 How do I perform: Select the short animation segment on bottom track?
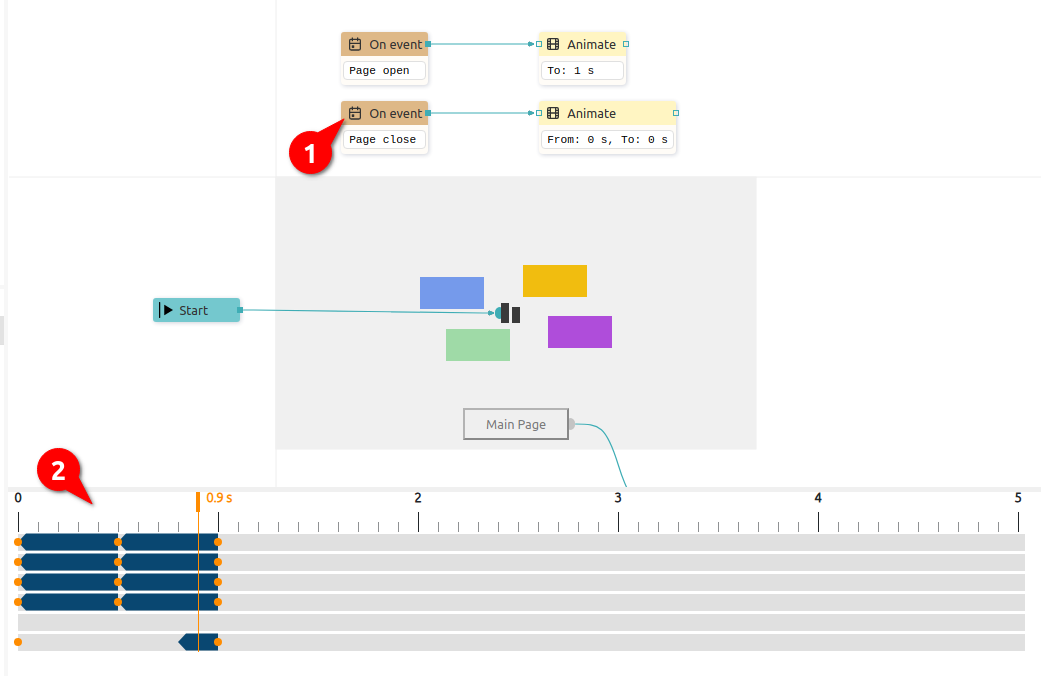tap(198, 642)
